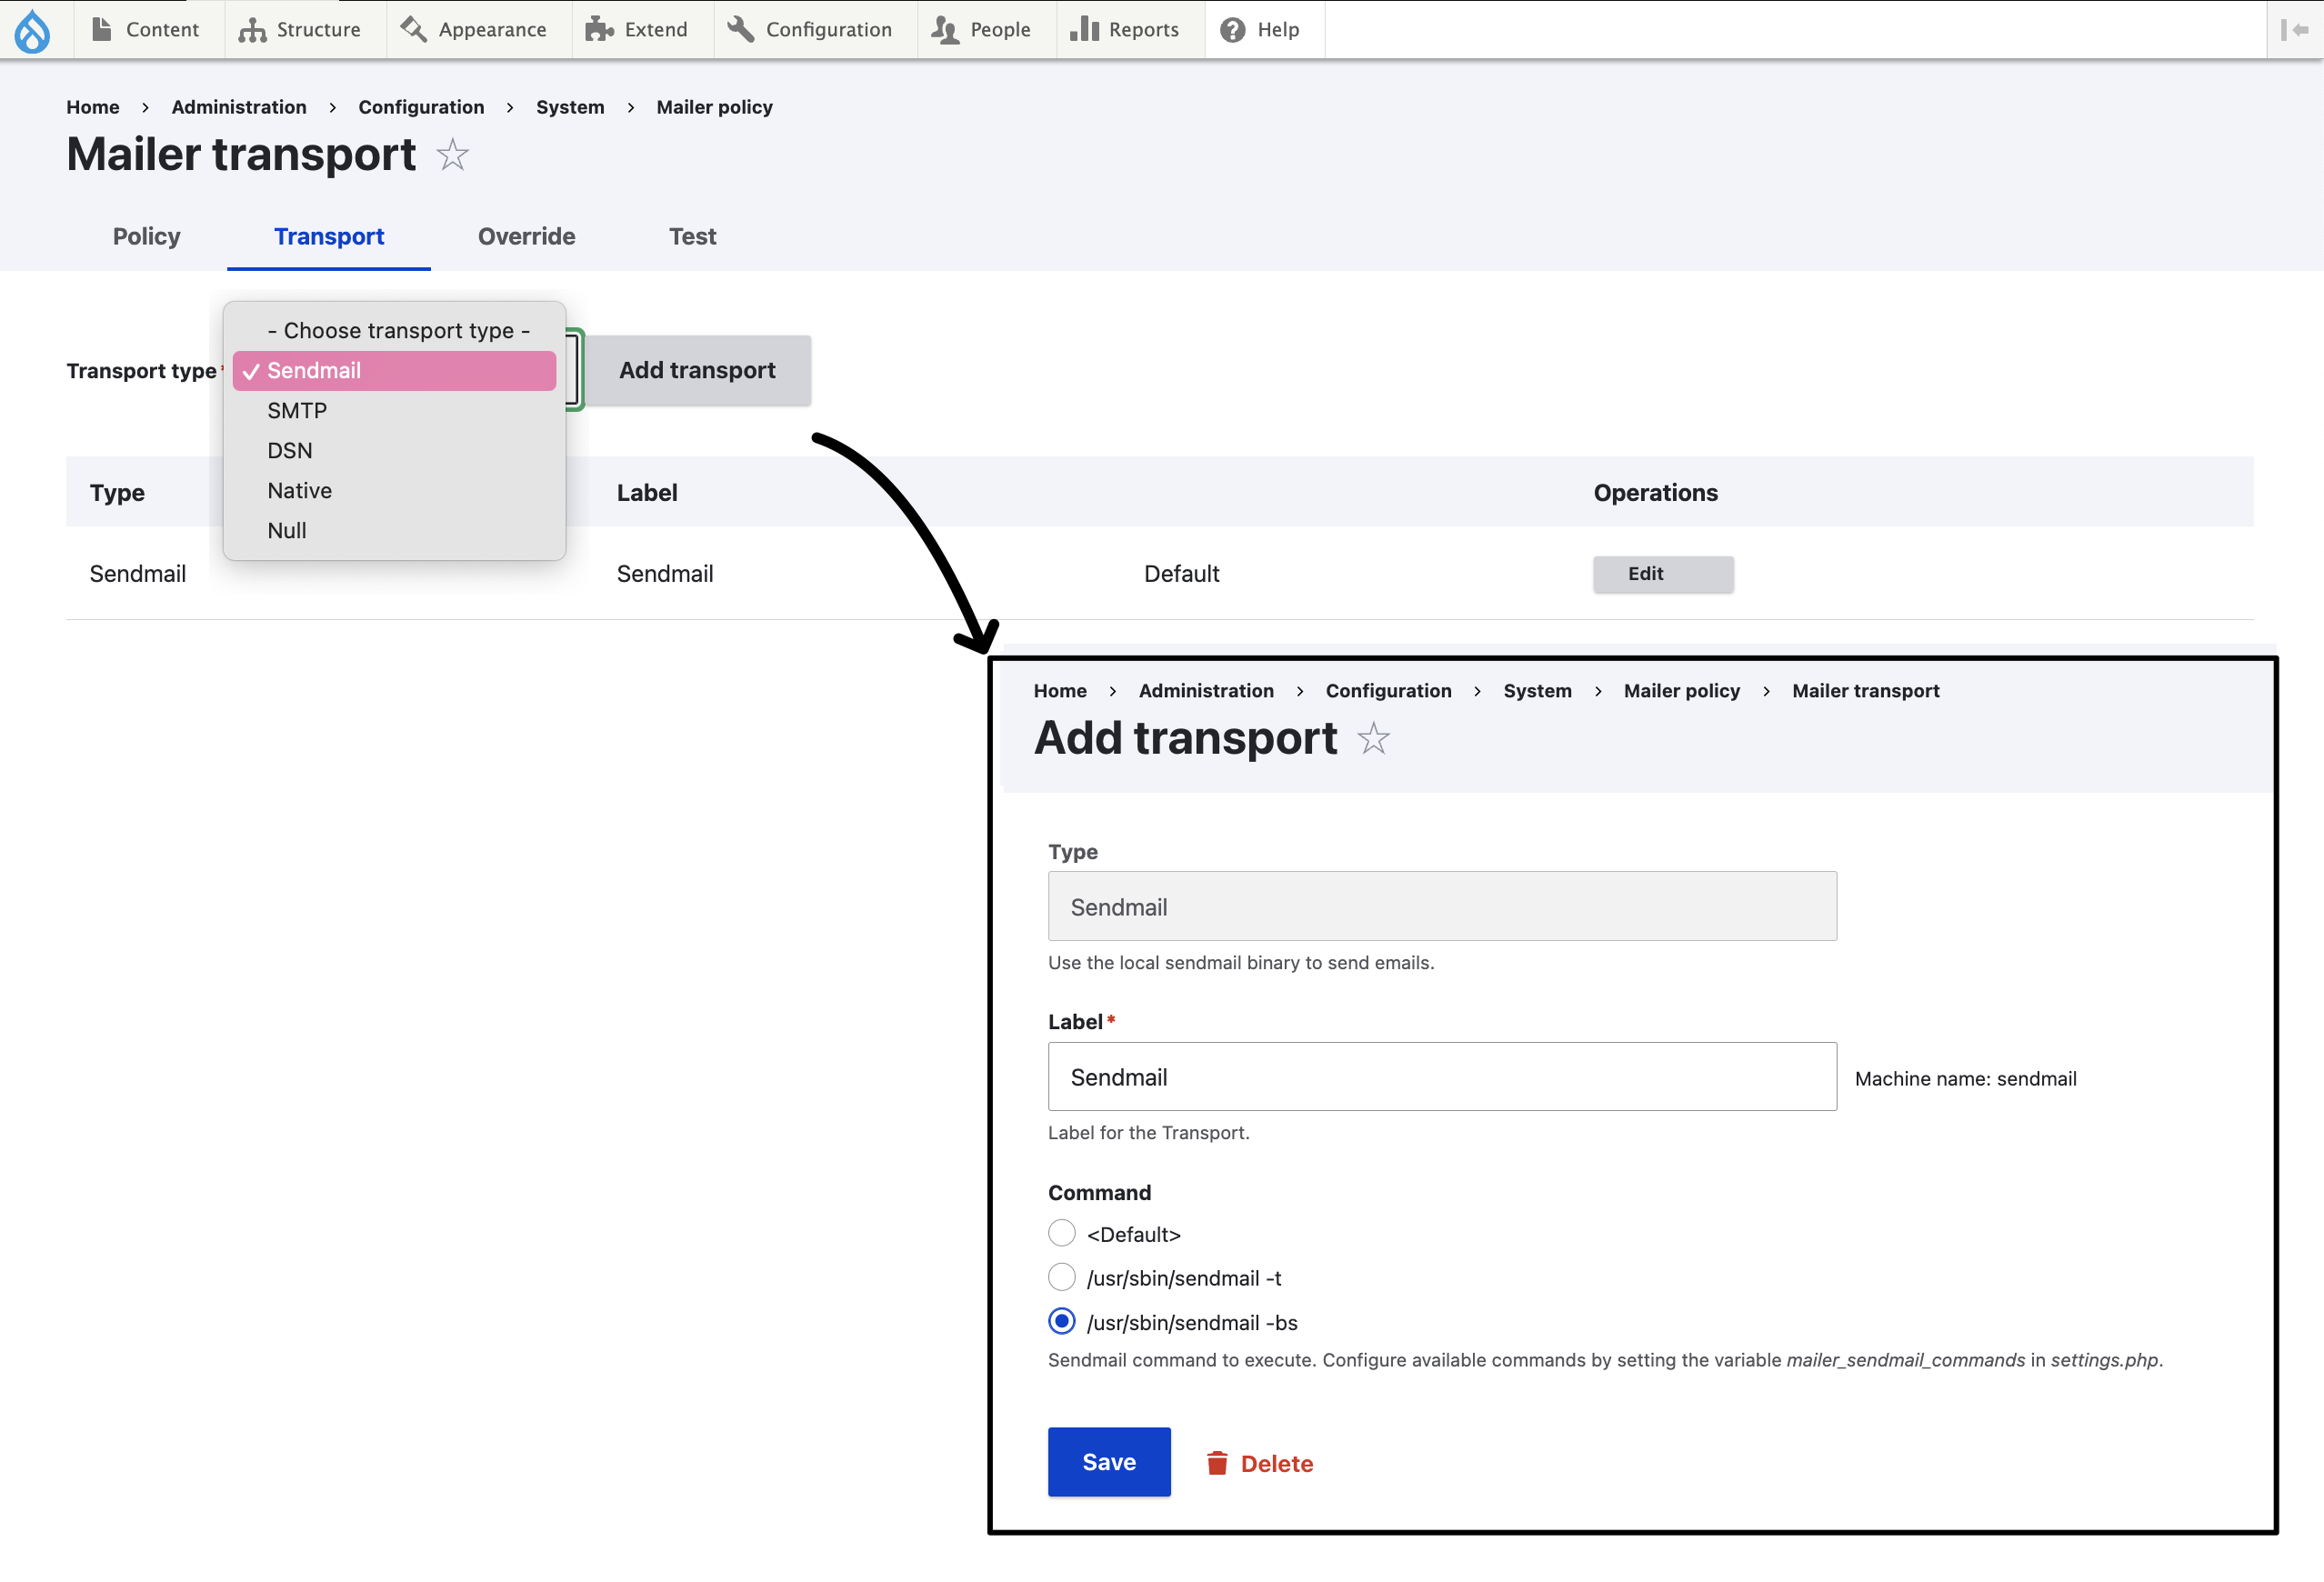
Task: Open the Policy tab
Action: (146, 236)
